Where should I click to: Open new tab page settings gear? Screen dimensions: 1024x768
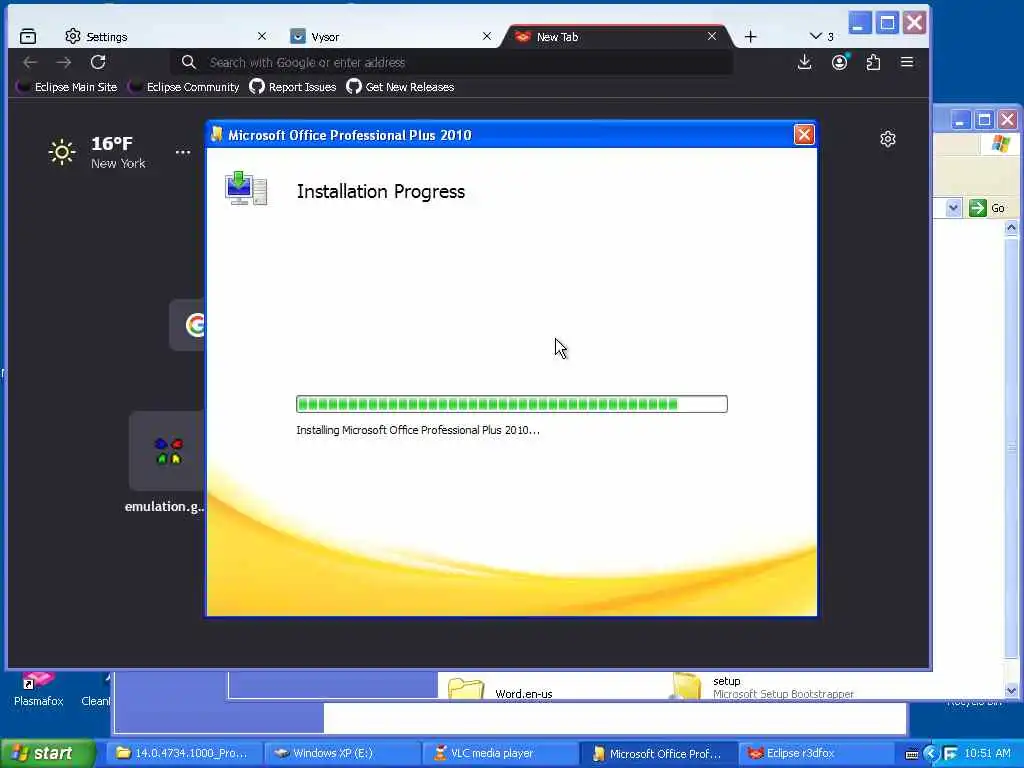pyautogui.click(x=888, y=139)
